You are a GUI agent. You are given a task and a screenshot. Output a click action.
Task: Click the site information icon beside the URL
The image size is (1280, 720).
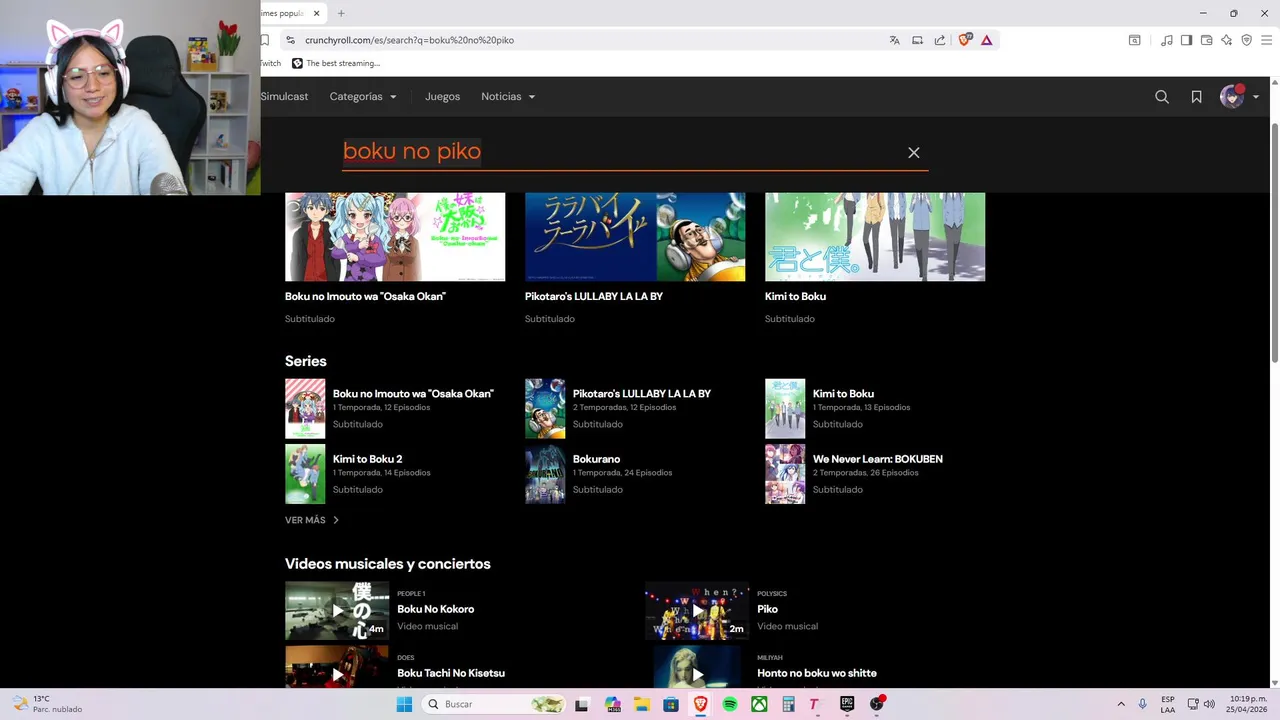pos(290,40)
